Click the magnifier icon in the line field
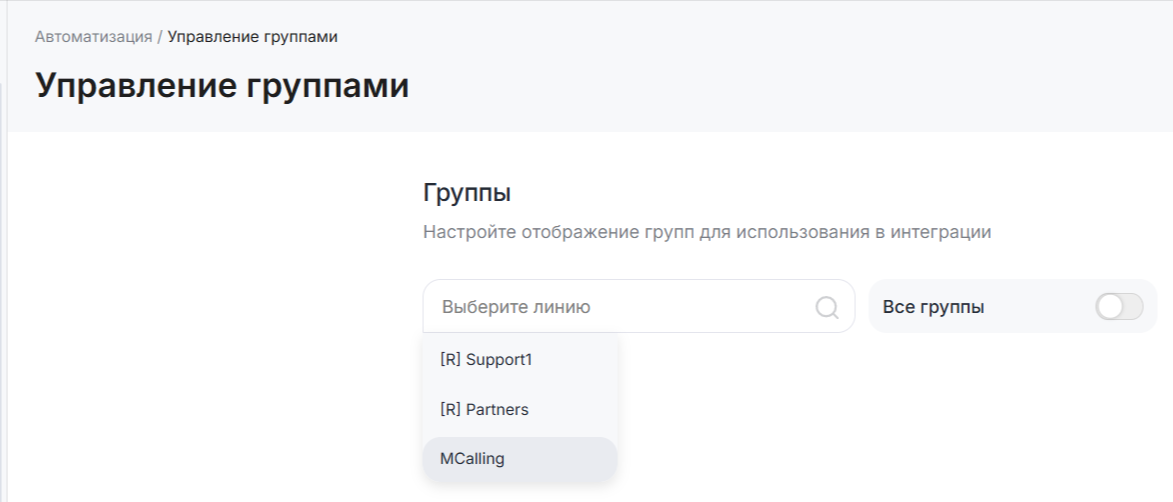The width and height of the screenshot is (1173, 502). pyautogui.click(x=827, y=307)
